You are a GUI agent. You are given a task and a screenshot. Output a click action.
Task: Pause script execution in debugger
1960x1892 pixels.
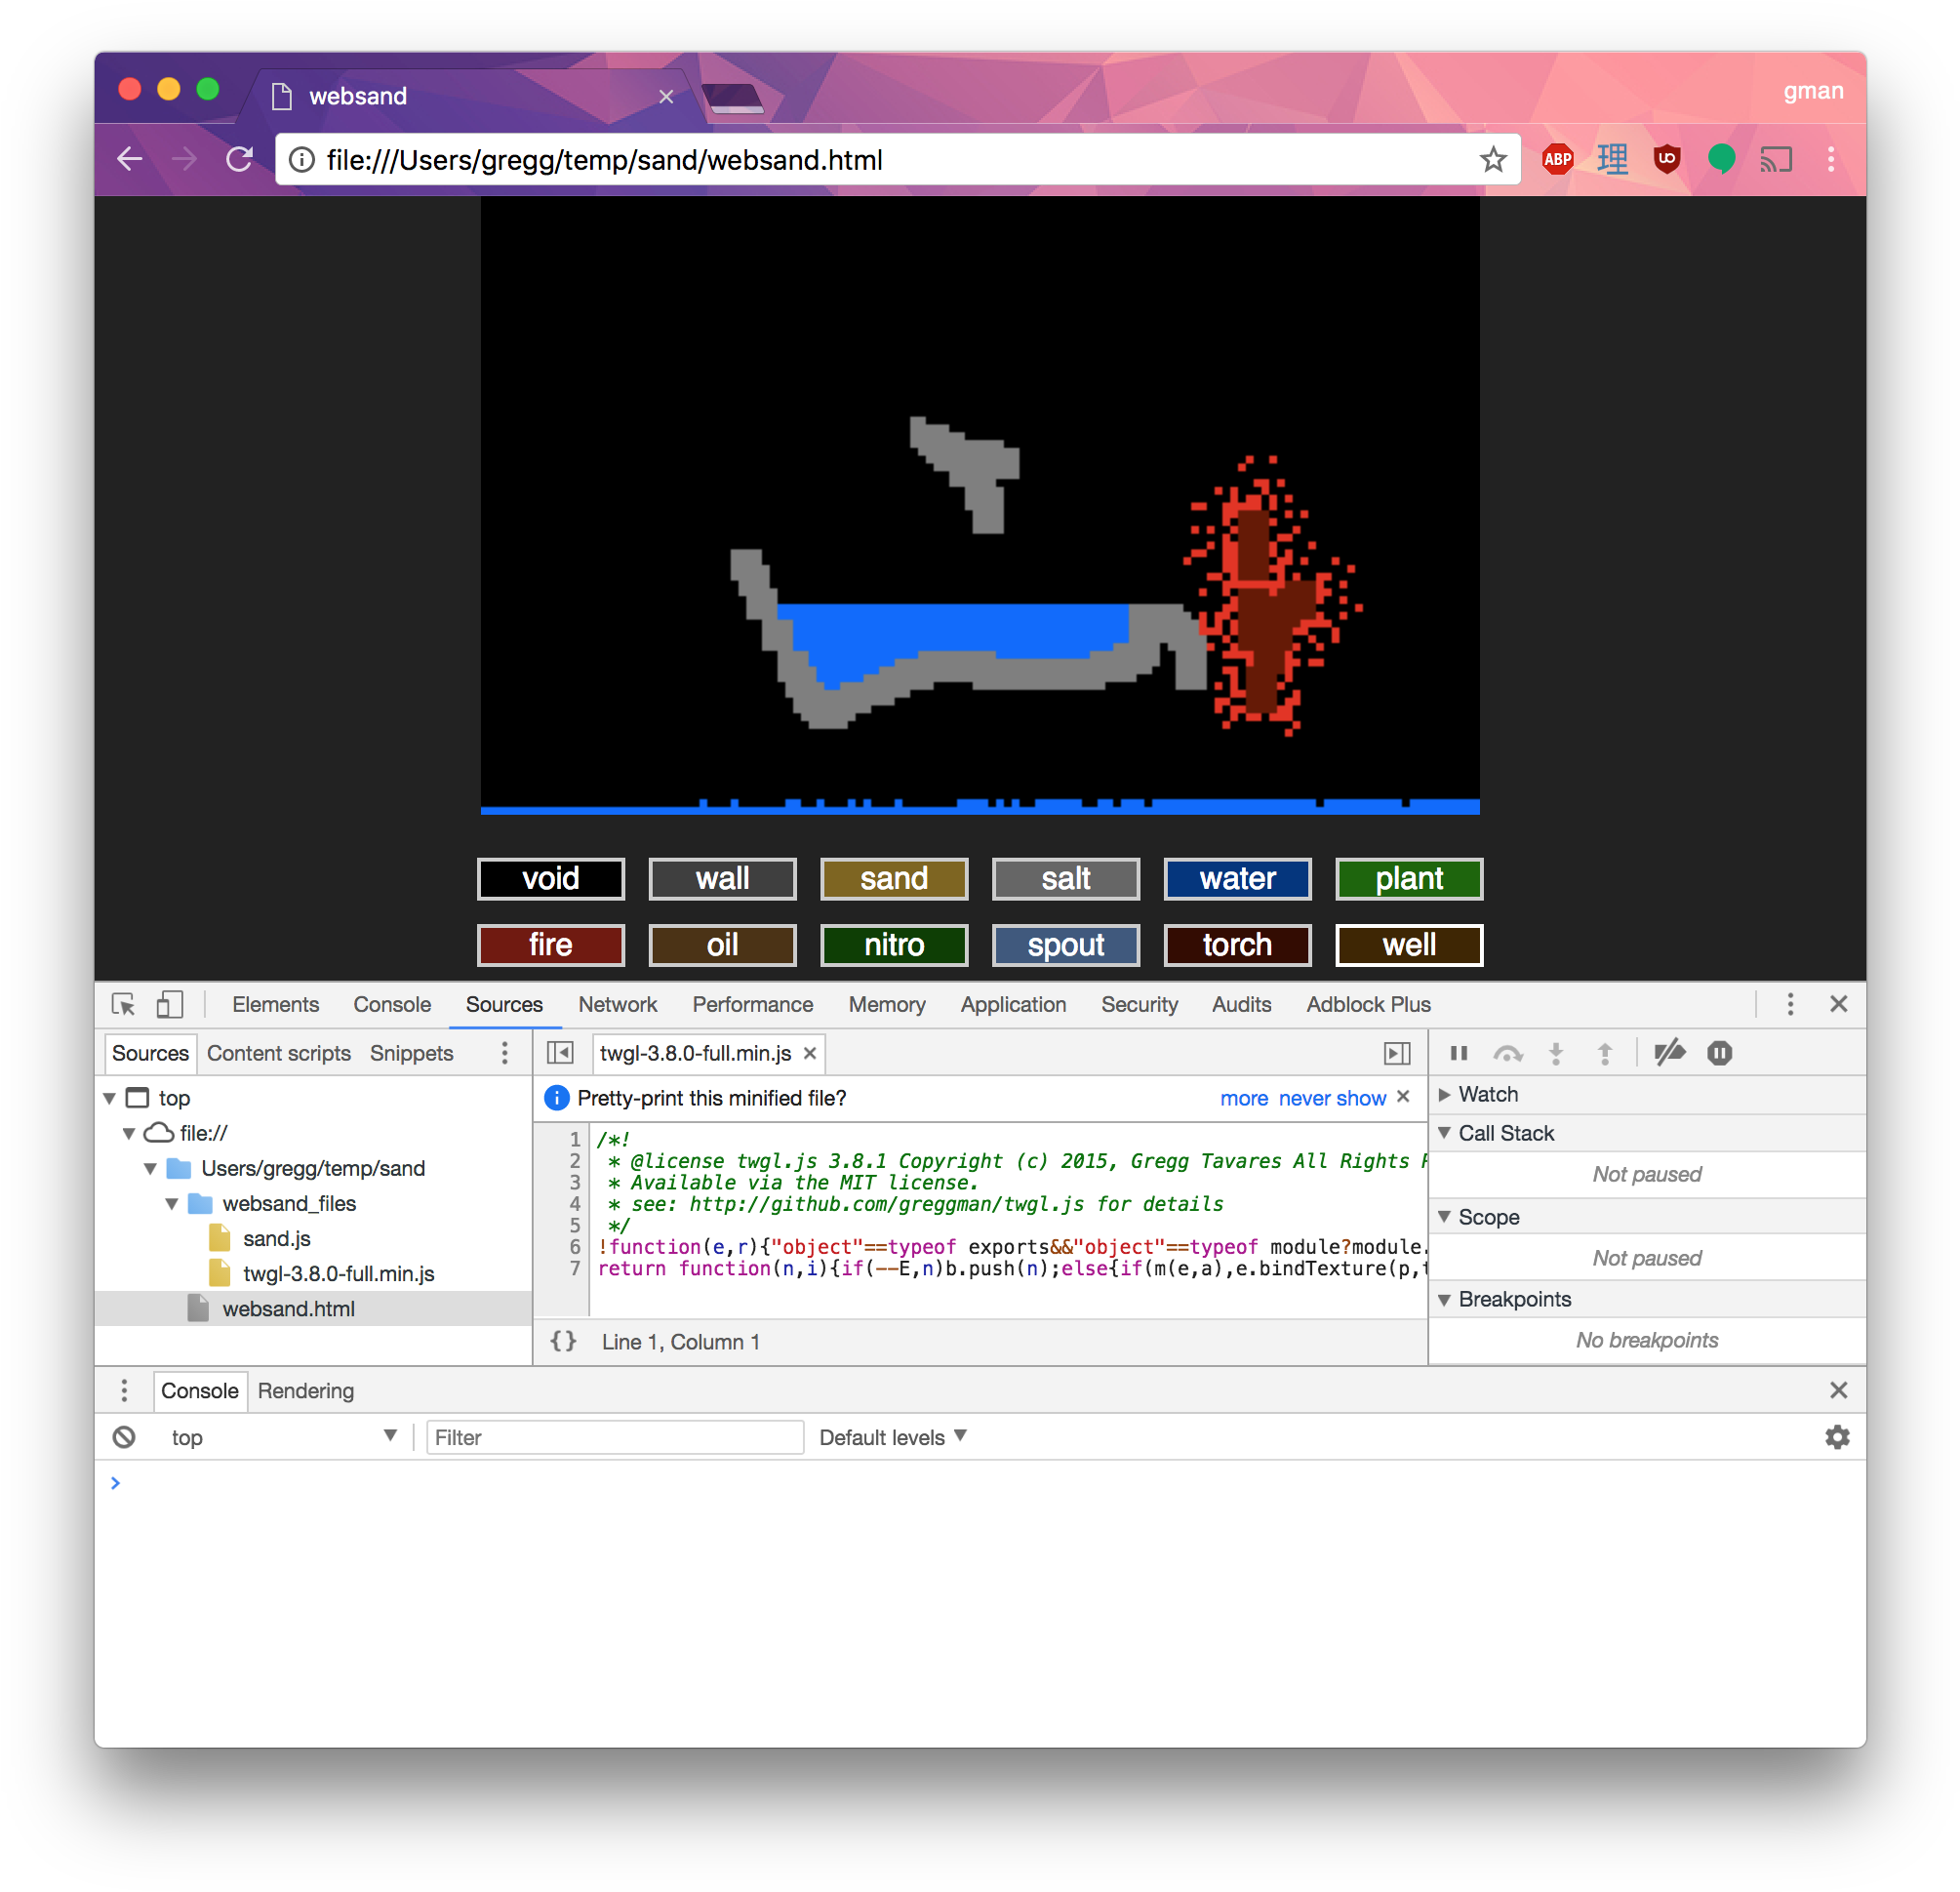(1458, 1053)
